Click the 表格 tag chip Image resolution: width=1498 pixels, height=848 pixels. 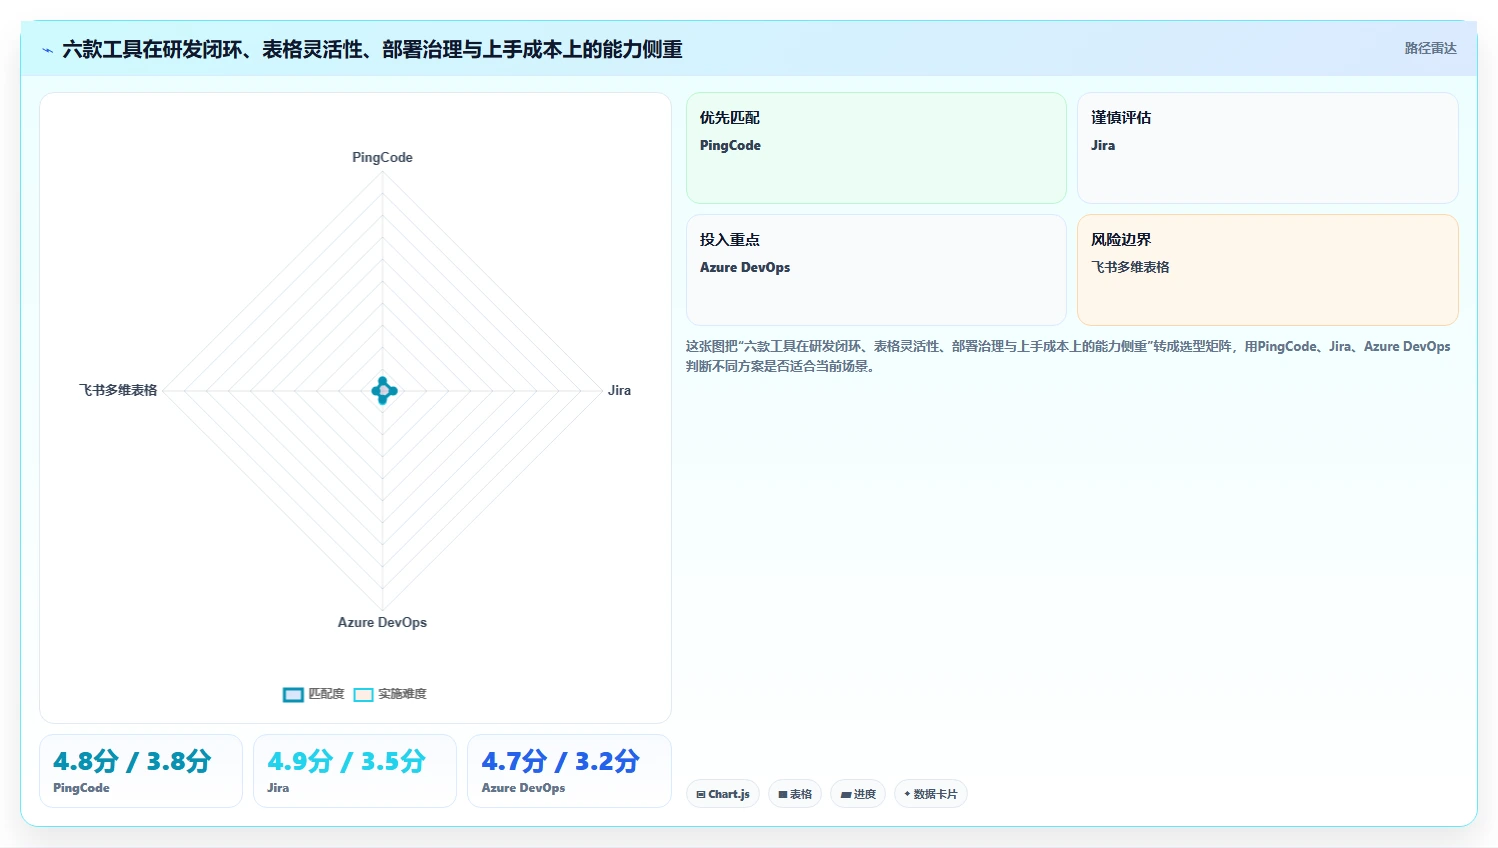(x=795, y=794)
